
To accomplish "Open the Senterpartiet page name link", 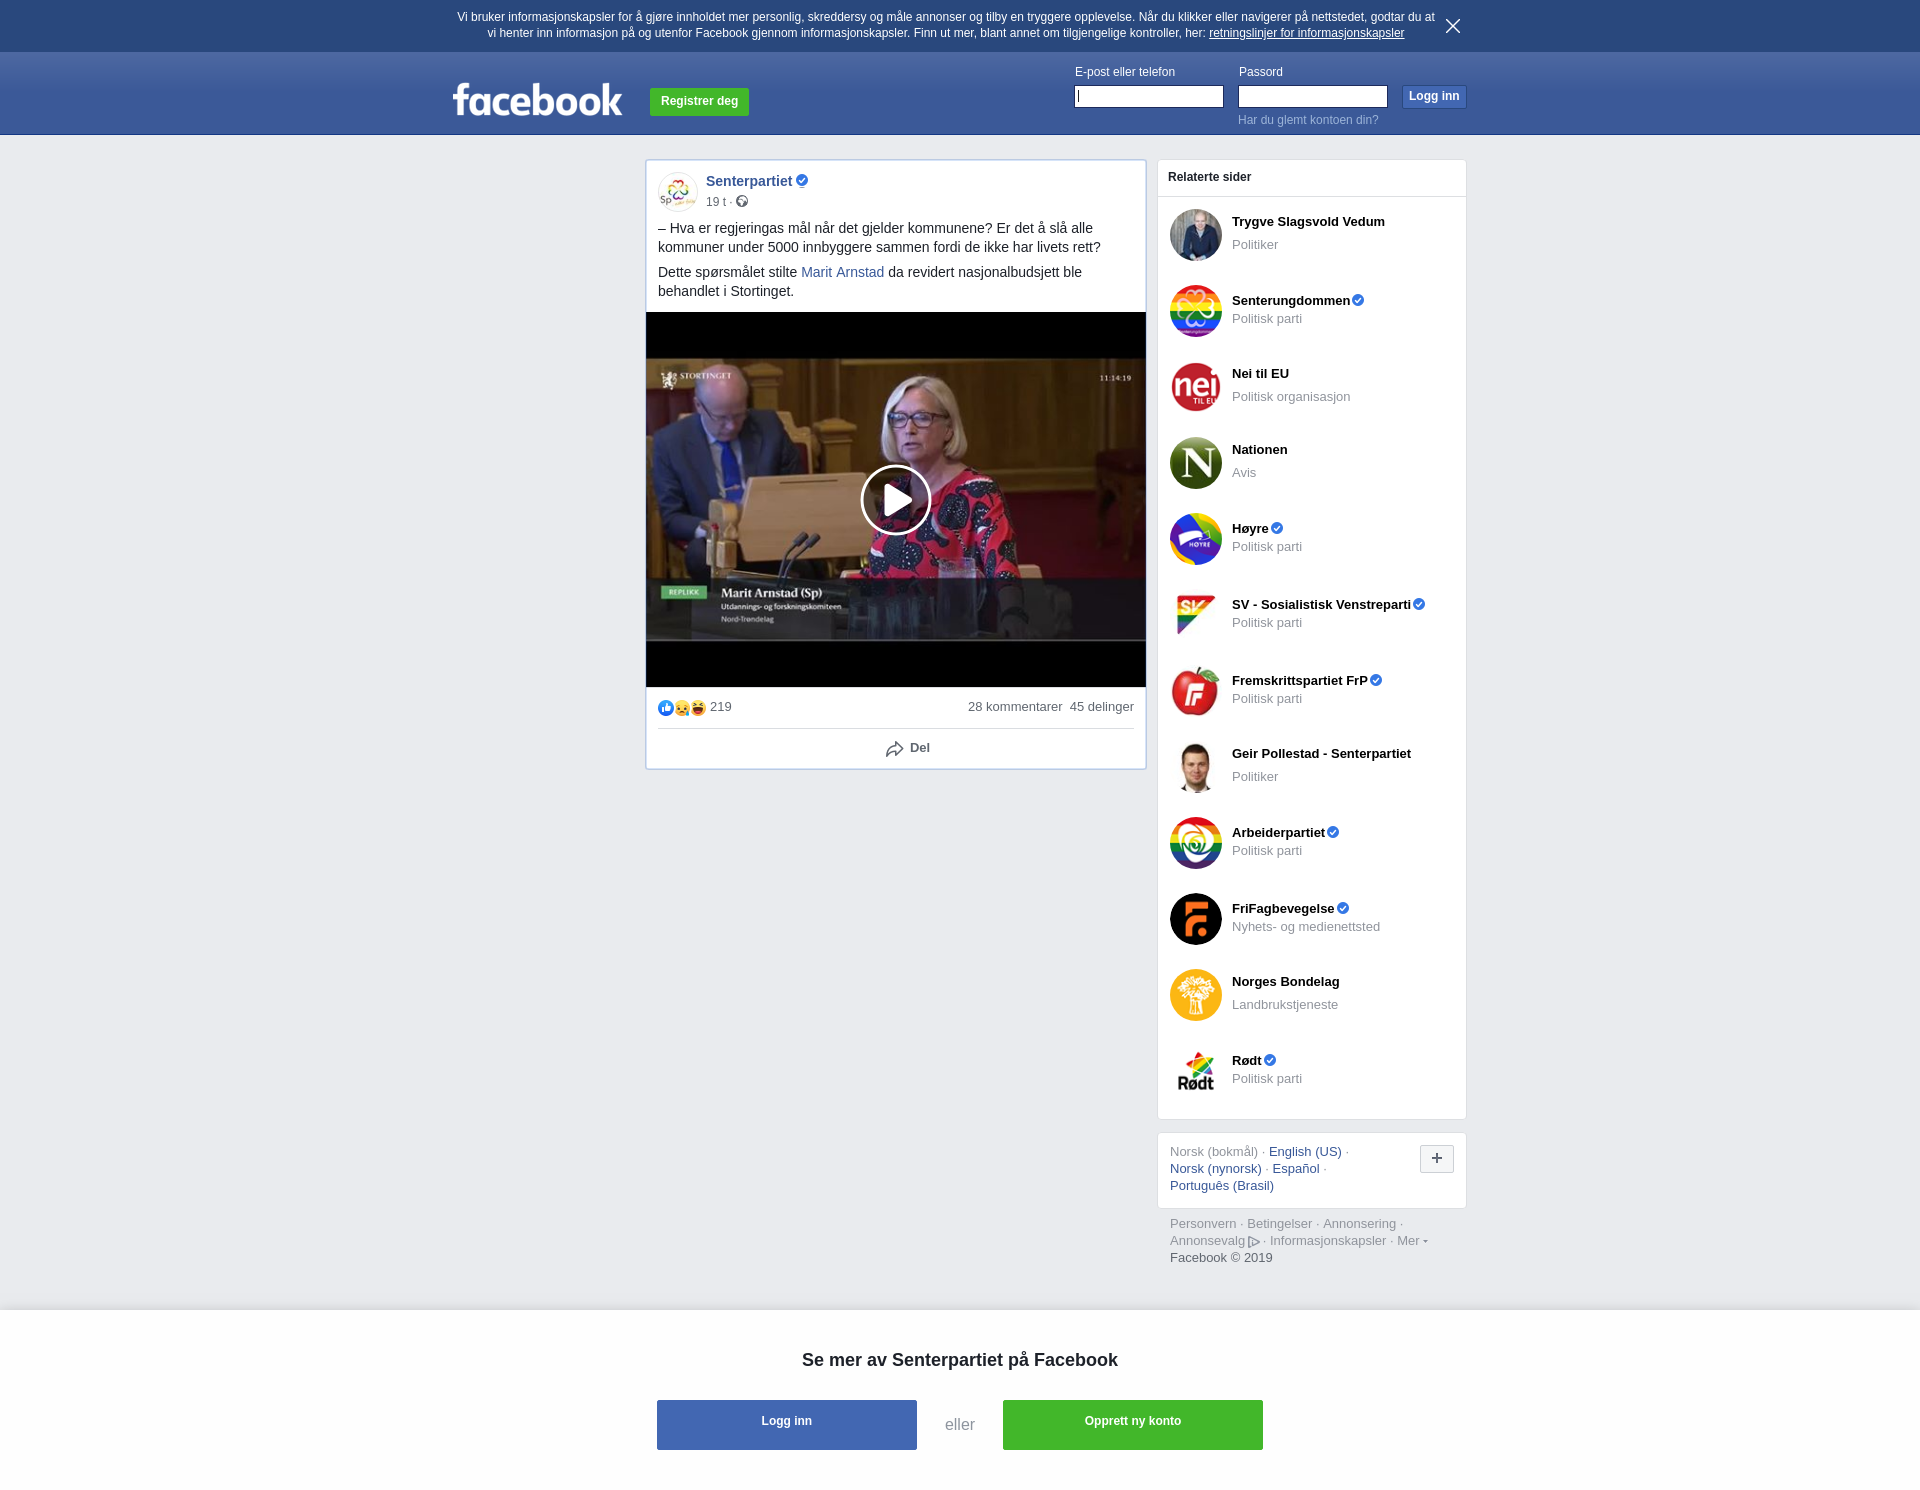I will coord(749,181).
